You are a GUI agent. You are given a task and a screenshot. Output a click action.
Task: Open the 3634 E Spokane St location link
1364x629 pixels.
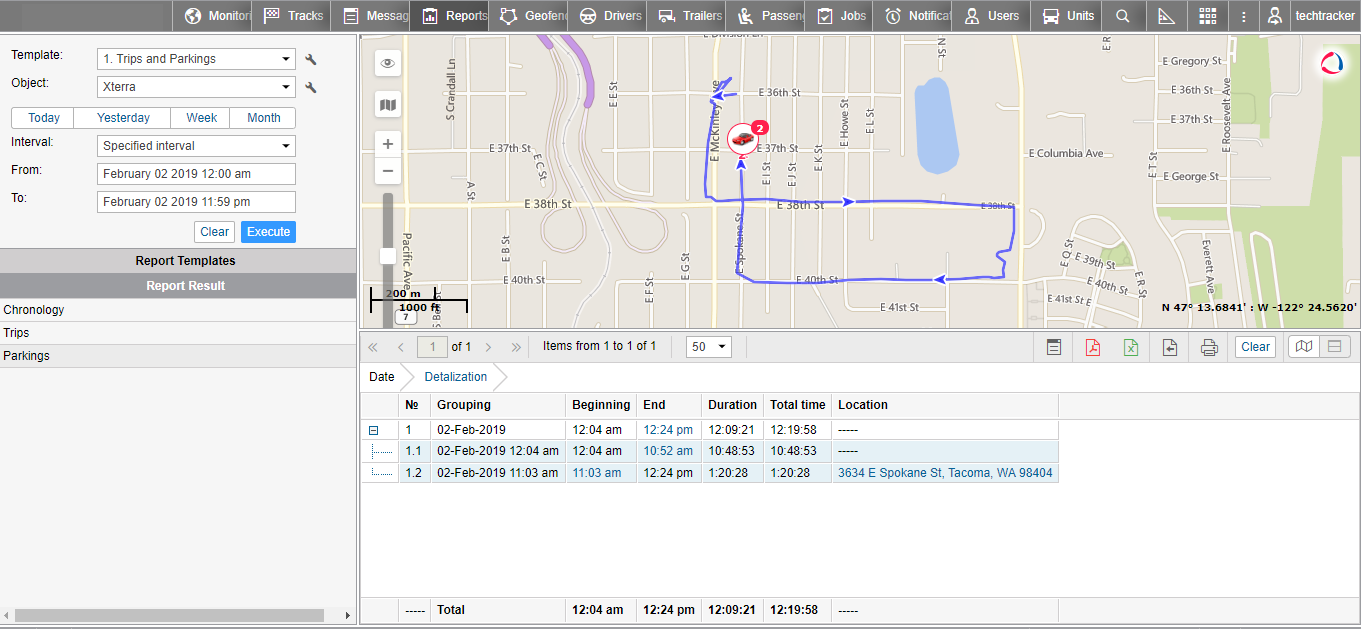944,473
